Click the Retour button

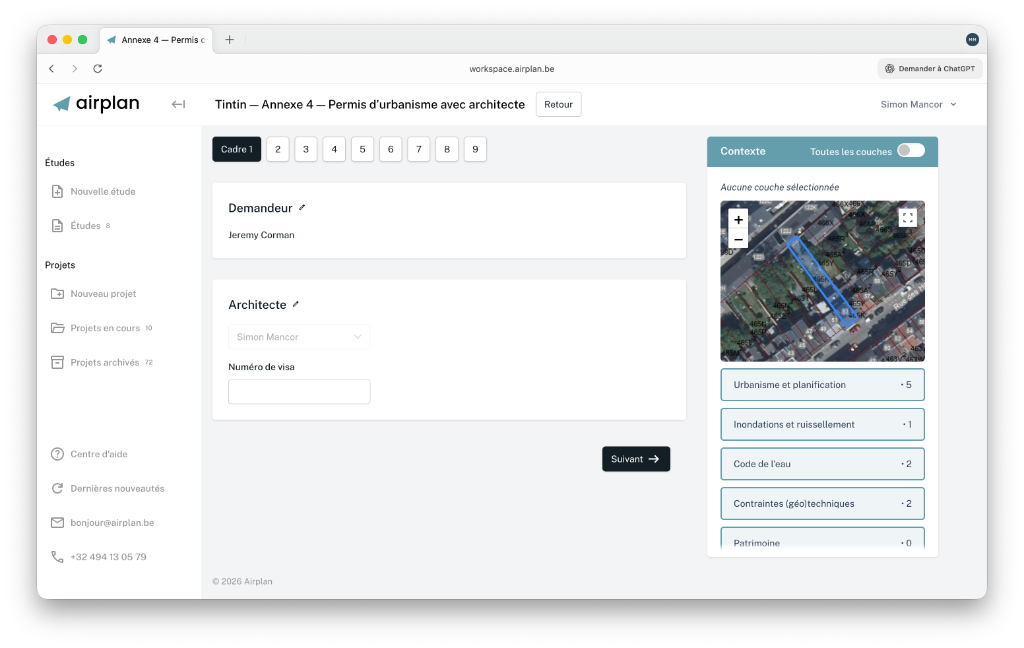[x=558, y=105]
